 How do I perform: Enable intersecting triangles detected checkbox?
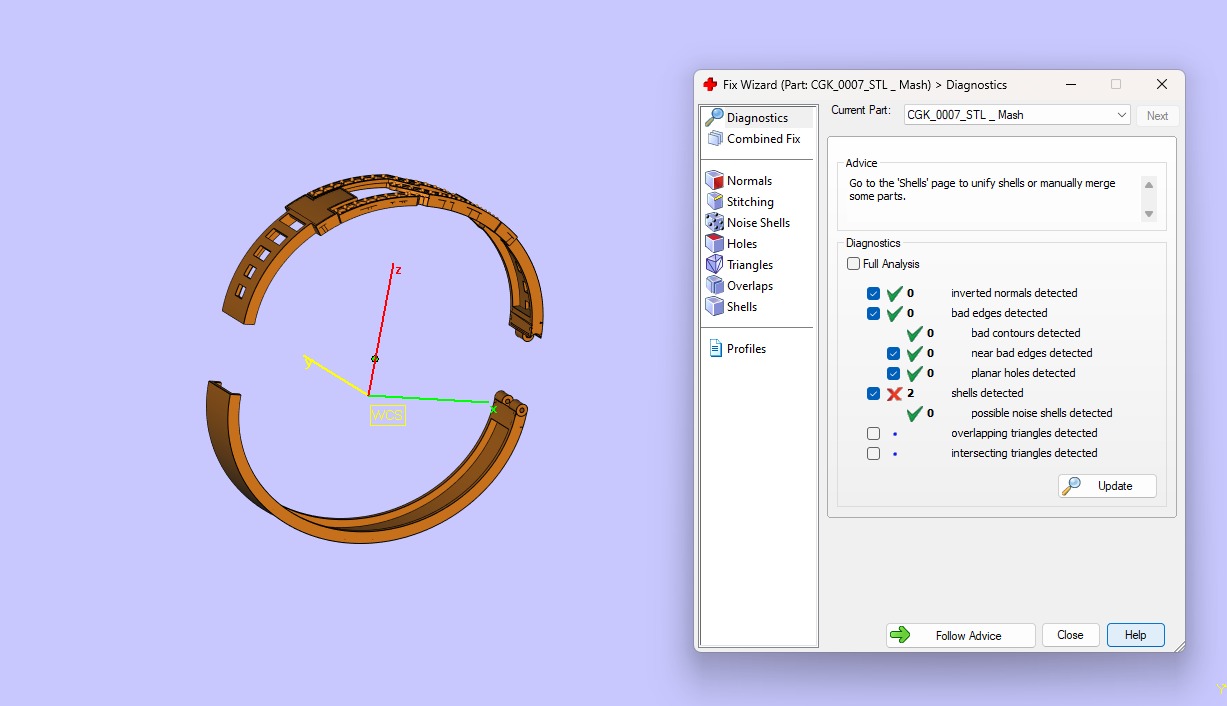click(x=873, y=453)
